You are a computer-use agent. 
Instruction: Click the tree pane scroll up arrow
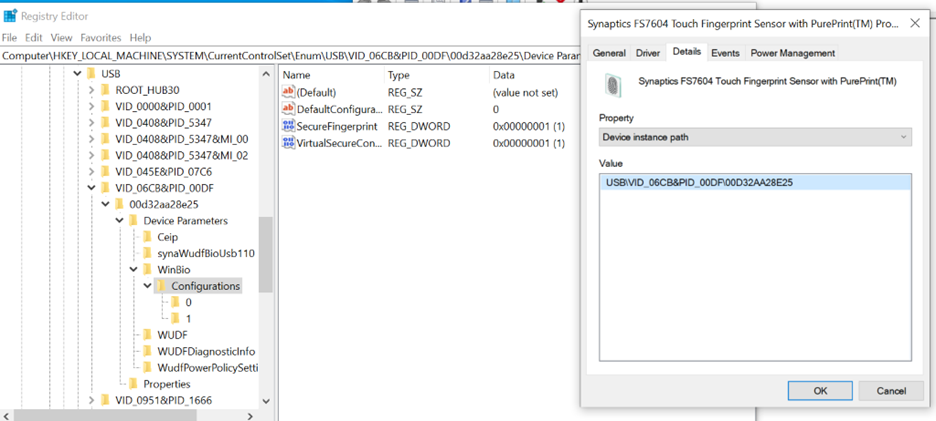tap(266, 73)
